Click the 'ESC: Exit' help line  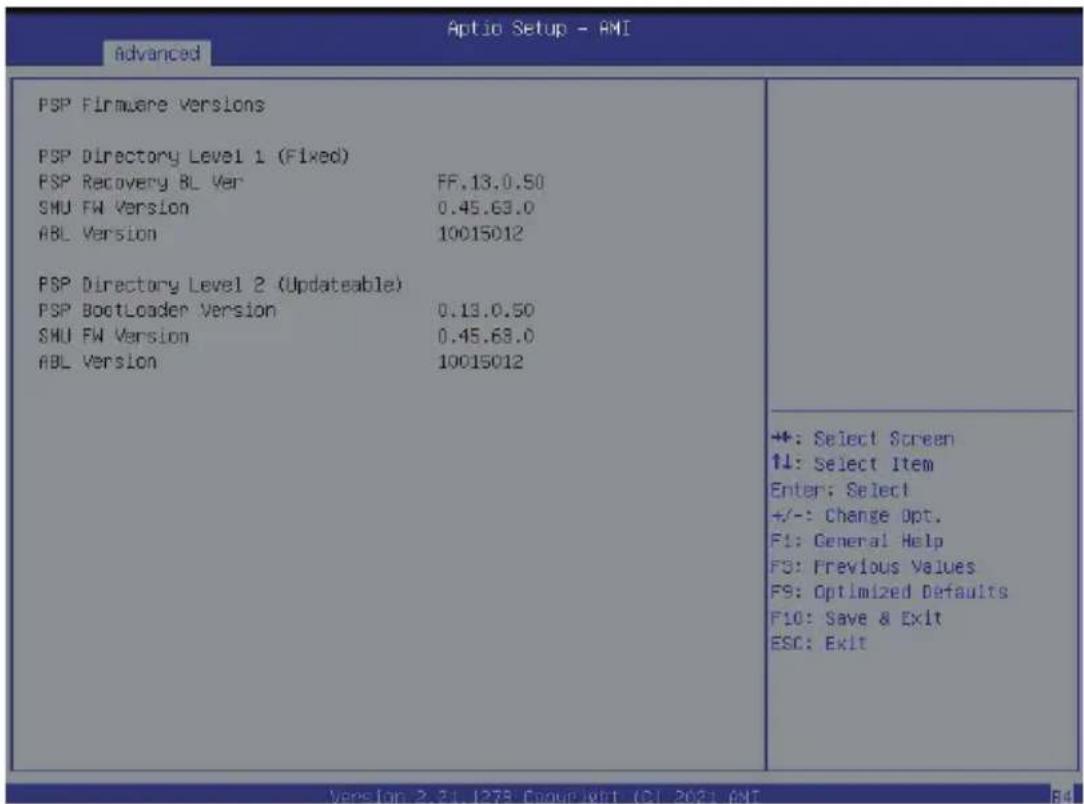(x=819, y=644)
